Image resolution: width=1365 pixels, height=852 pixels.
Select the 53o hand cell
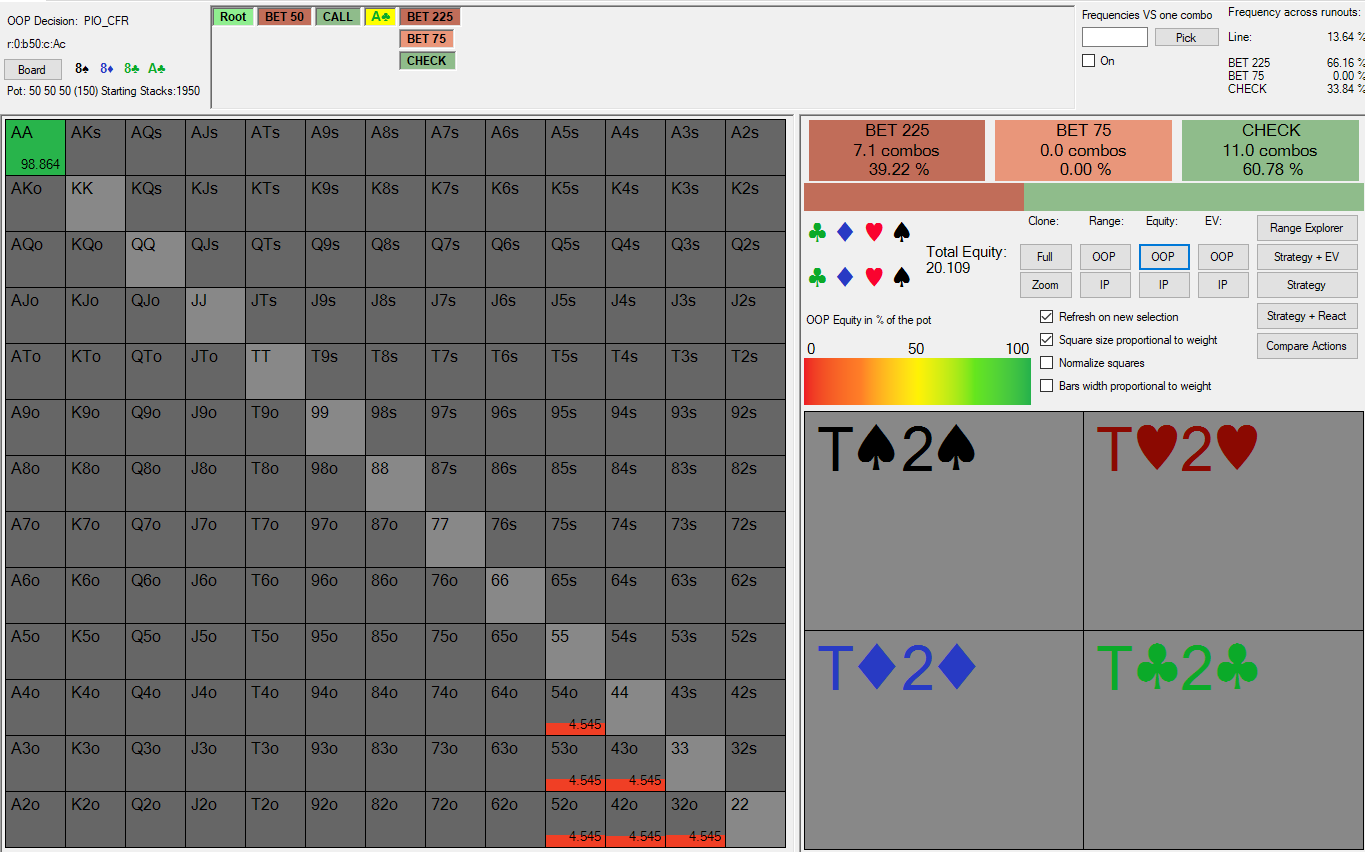pyautogui.click(x=575, y=763)
